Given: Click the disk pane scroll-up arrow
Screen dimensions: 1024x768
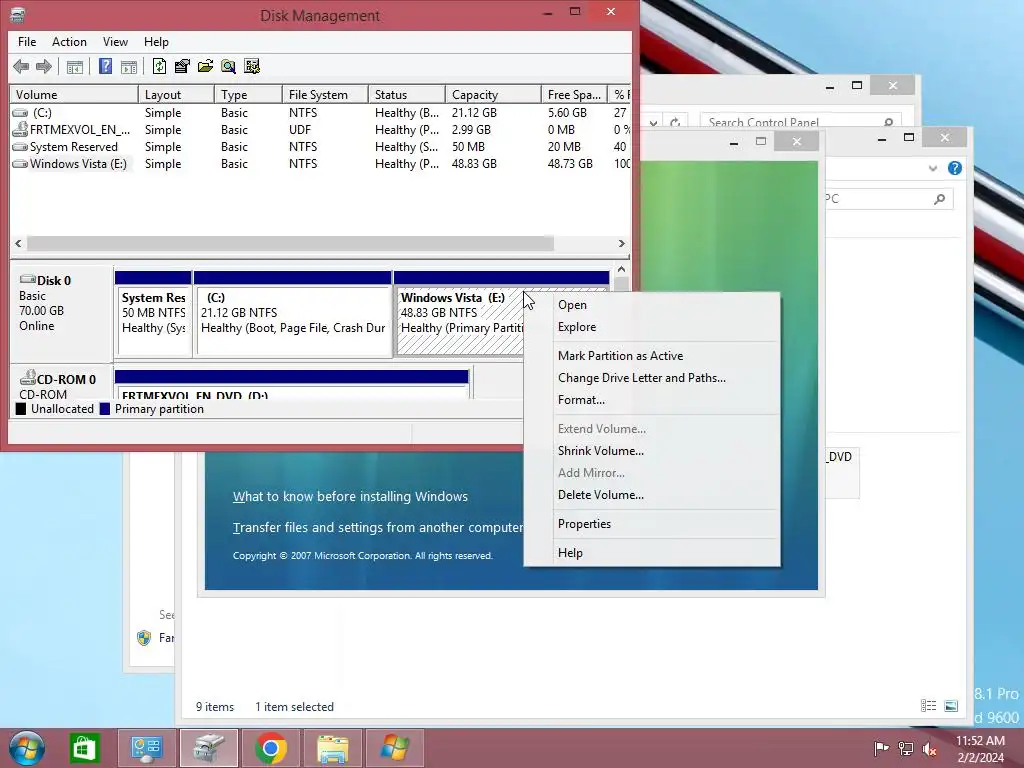Looking at the screenshot, I should pyautogui.click(x=621, y=269).
